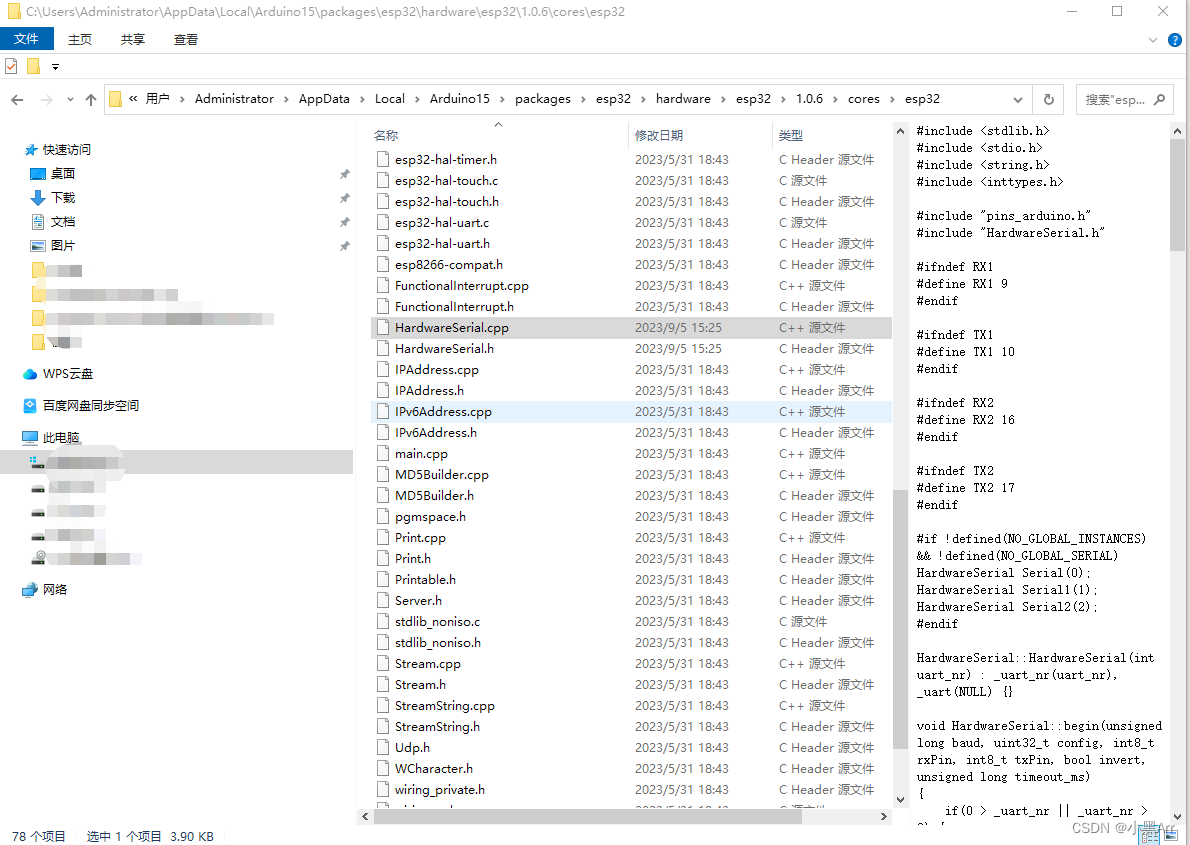
Task: Click the file icon of Udp.h
Action: (x=383, y=747)
